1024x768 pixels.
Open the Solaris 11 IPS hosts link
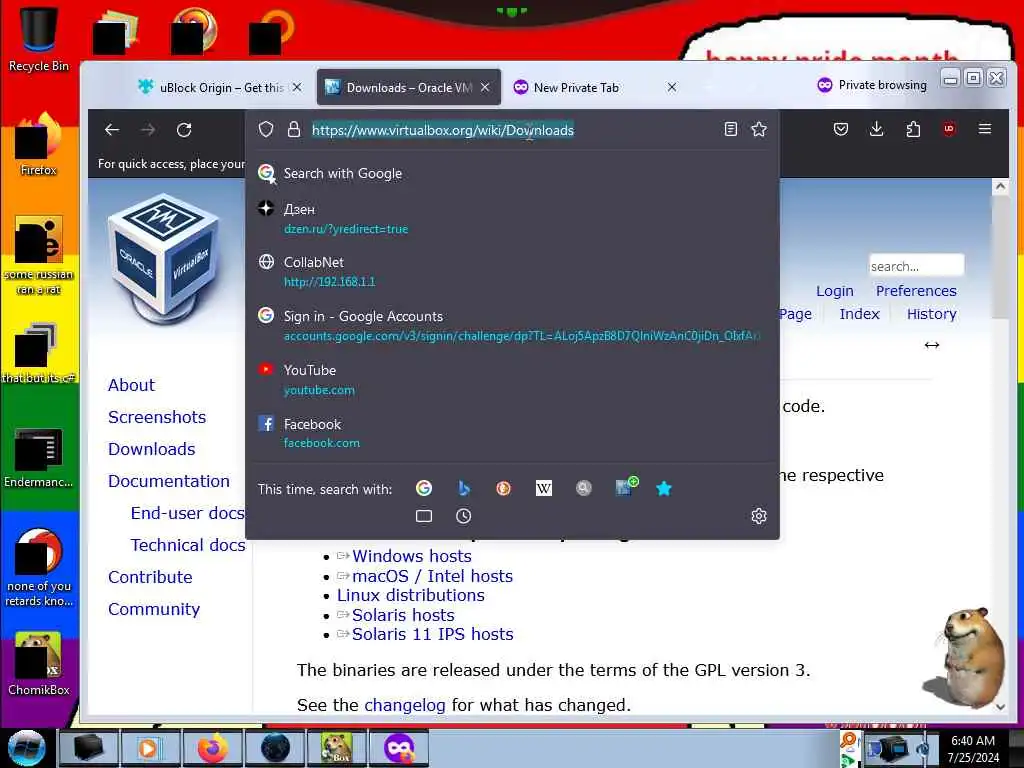point(432,634)
